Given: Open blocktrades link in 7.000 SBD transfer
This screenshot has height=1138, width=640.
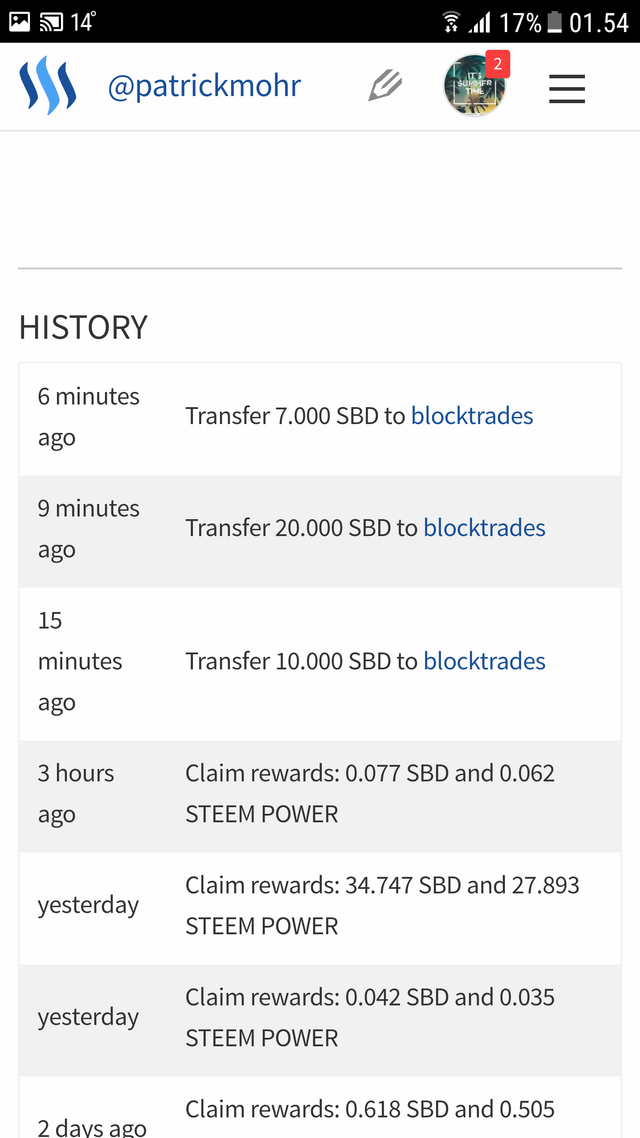Looking at the screenshot, I should point(472,416).
